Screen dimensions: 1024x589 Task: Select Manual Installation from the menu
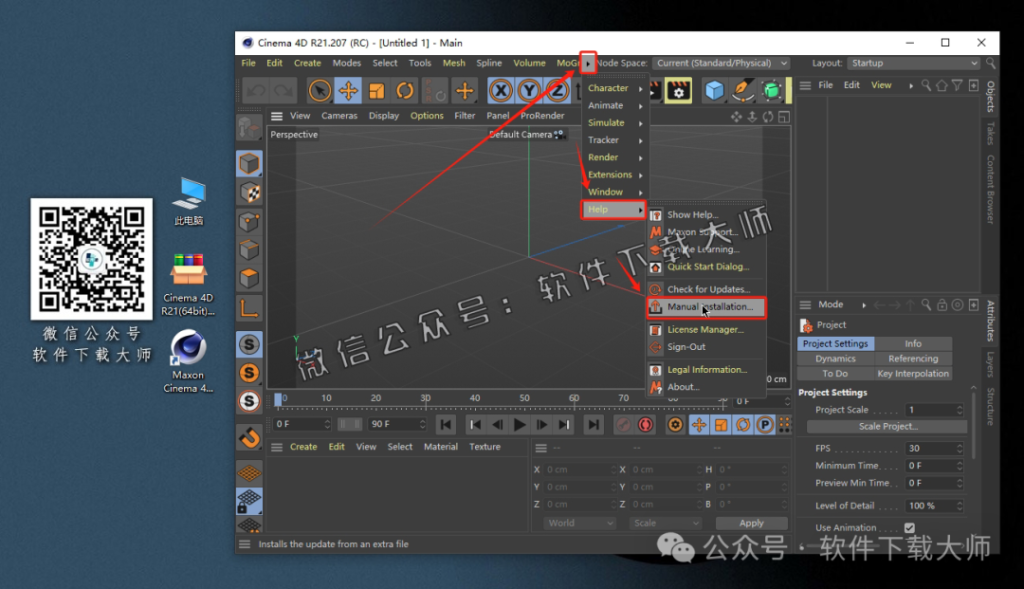click(708, 307)
